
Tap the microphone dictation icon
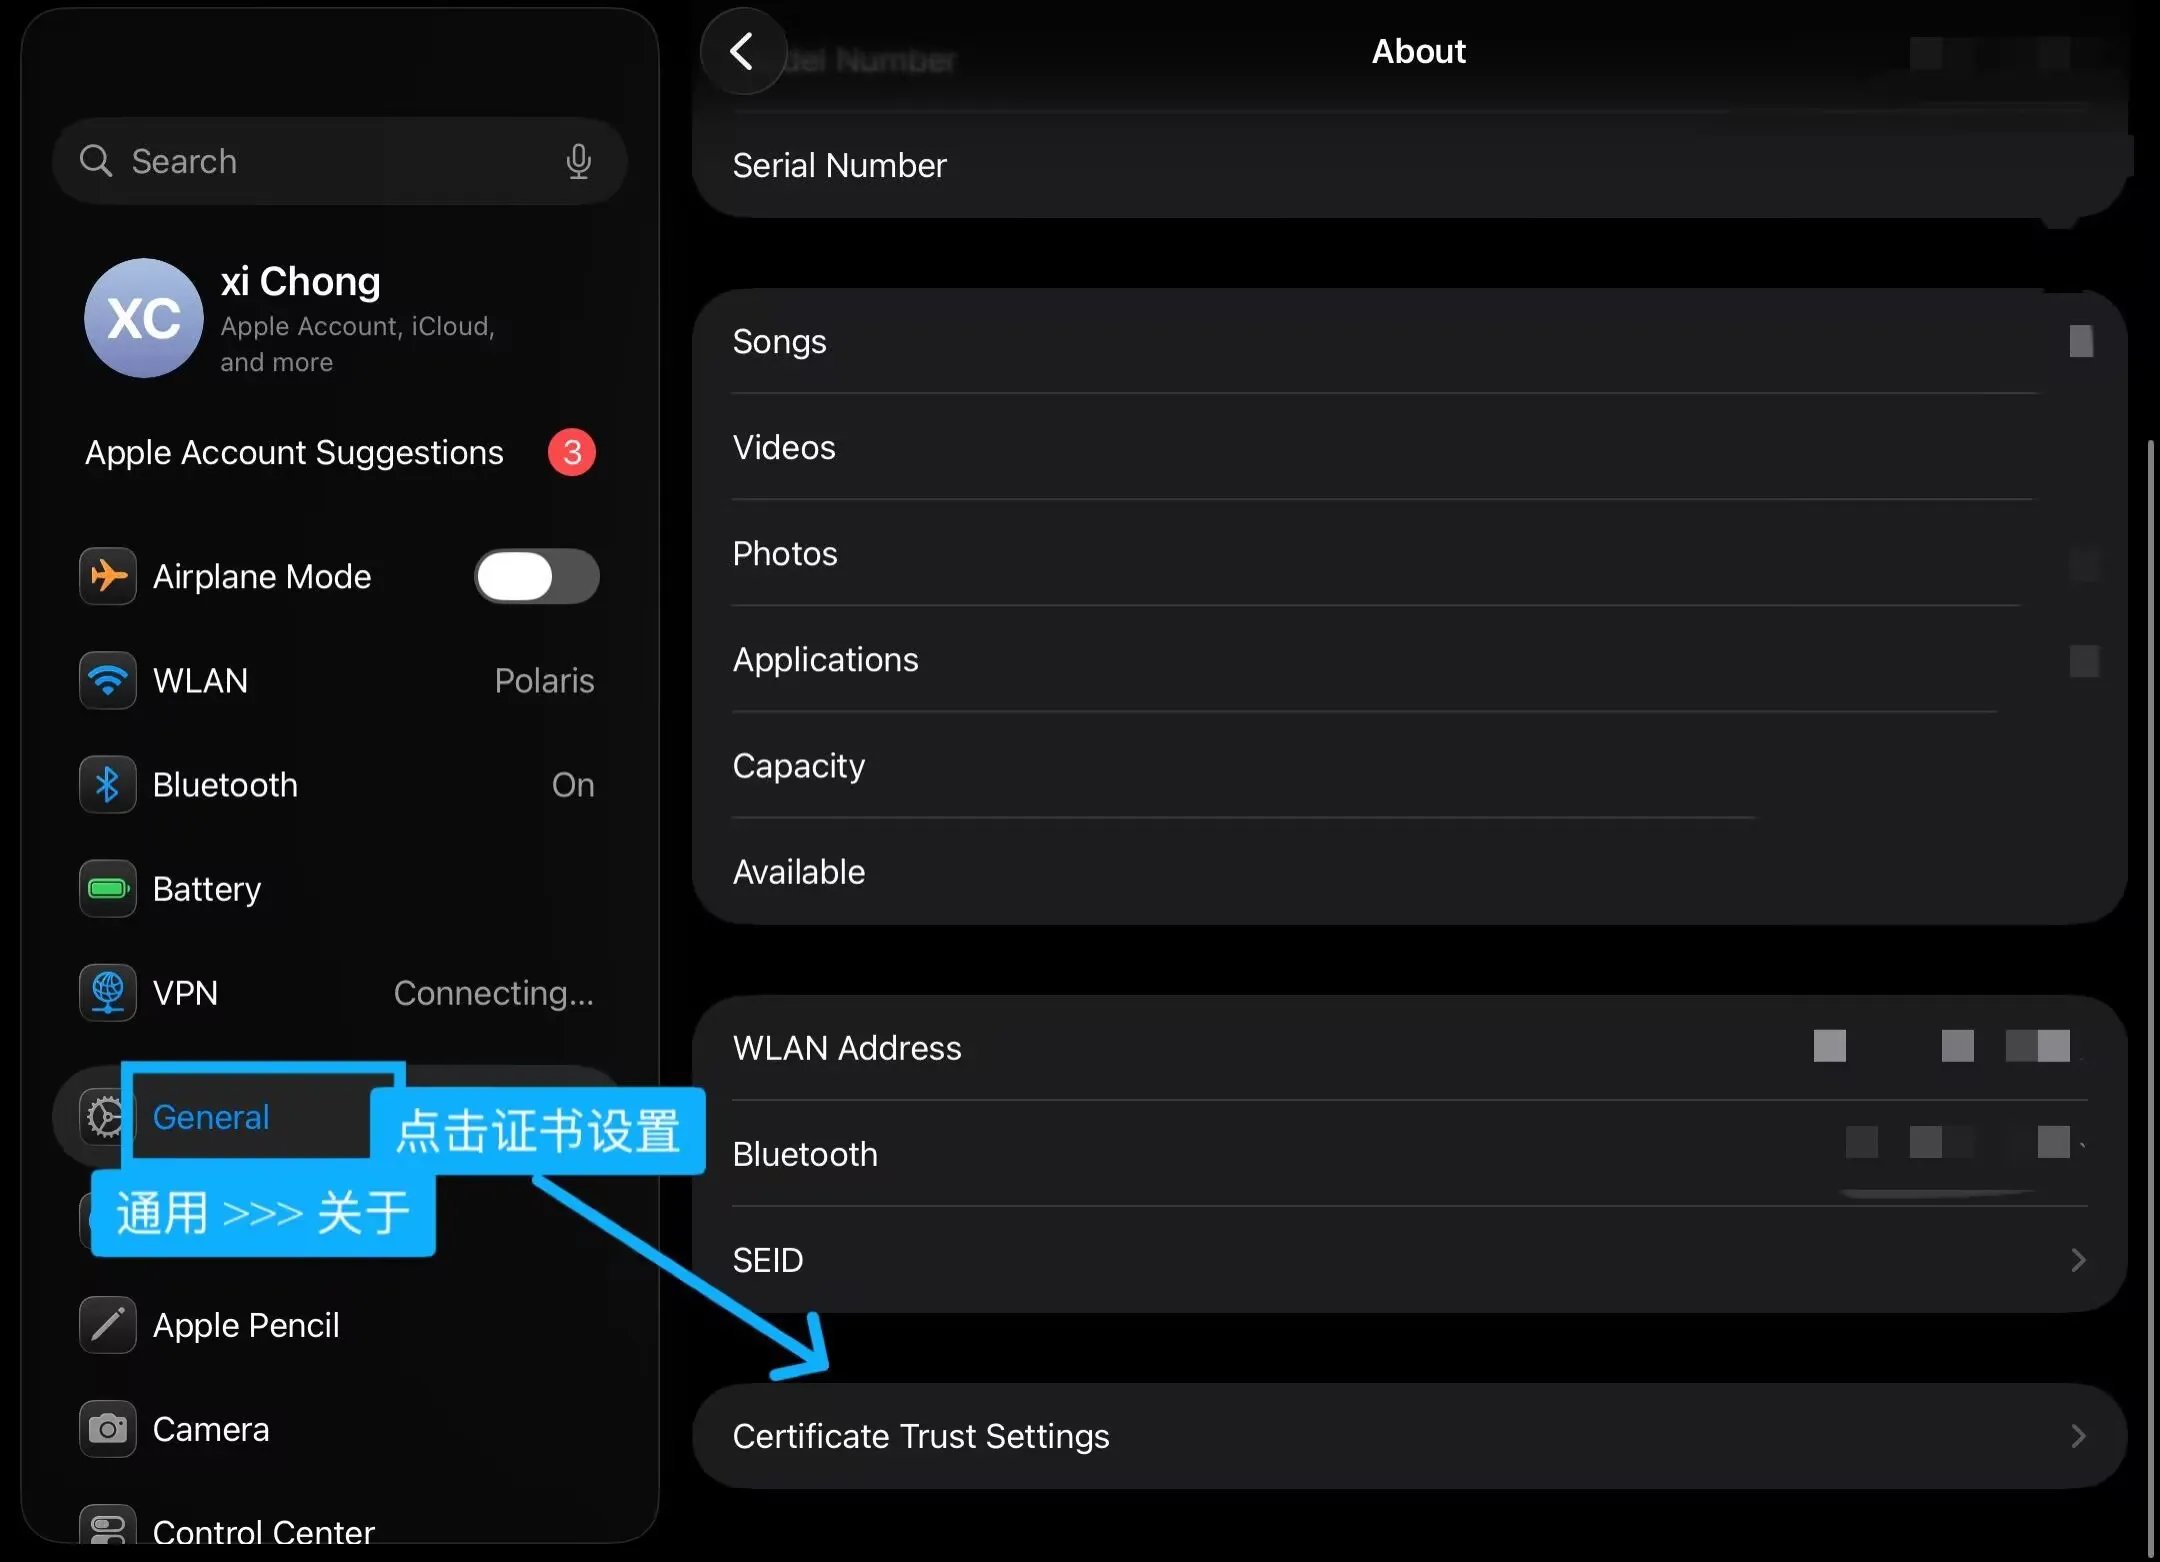coord(578,161)
